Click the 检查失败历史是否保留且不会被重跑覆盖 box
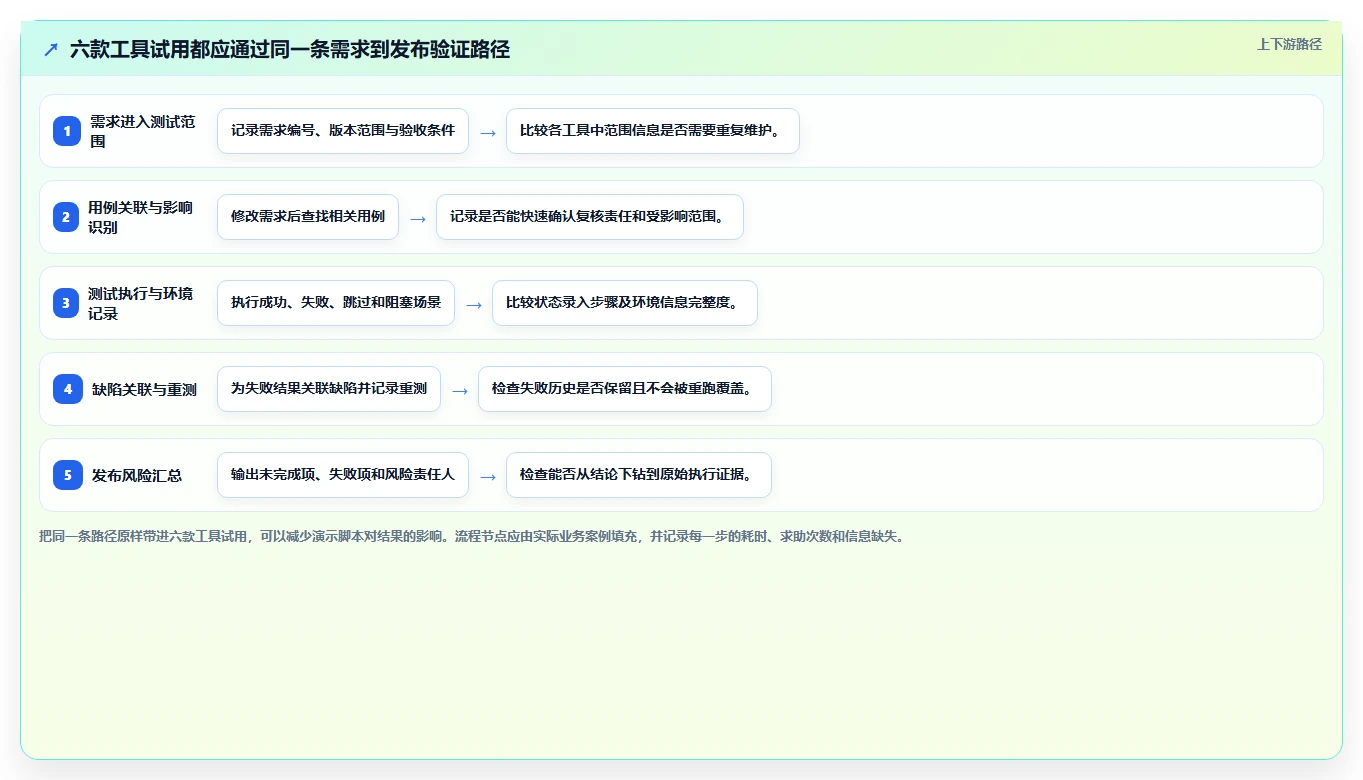 tap(625, 389)
